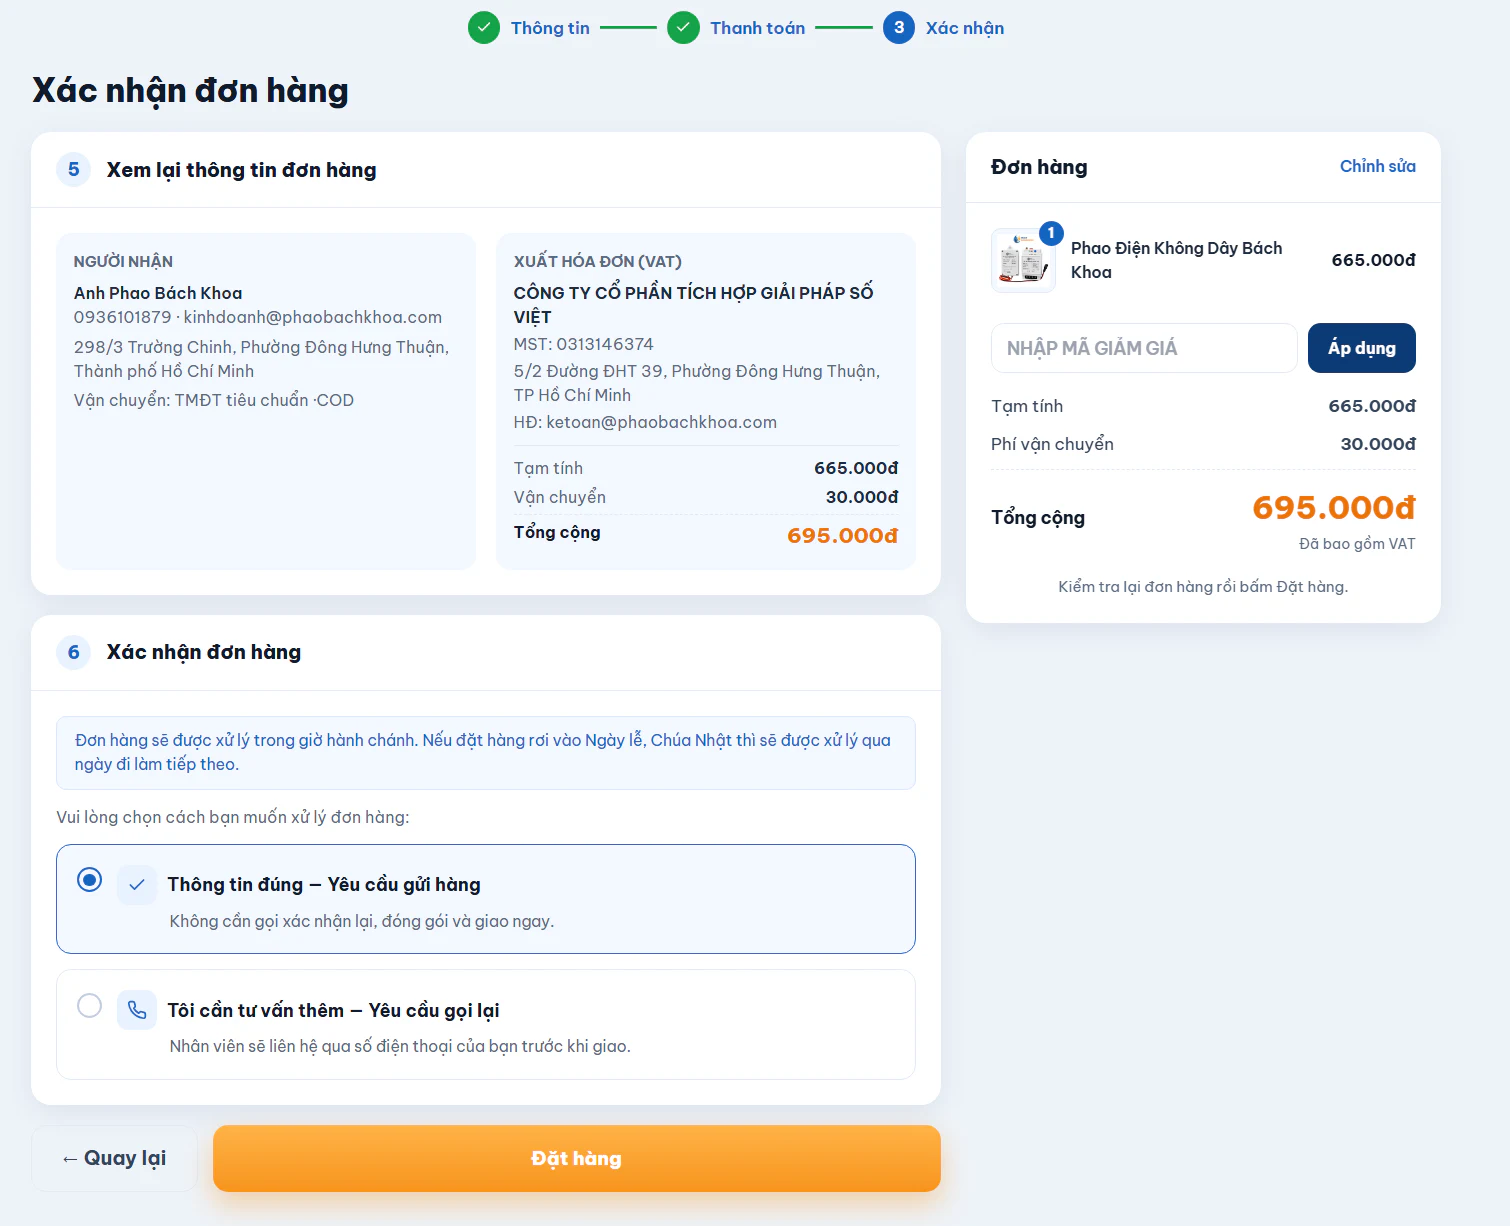This screenshot has height=1226, width=1510.
Task: Click the number 5 section badge
Action: pos(74,170)
